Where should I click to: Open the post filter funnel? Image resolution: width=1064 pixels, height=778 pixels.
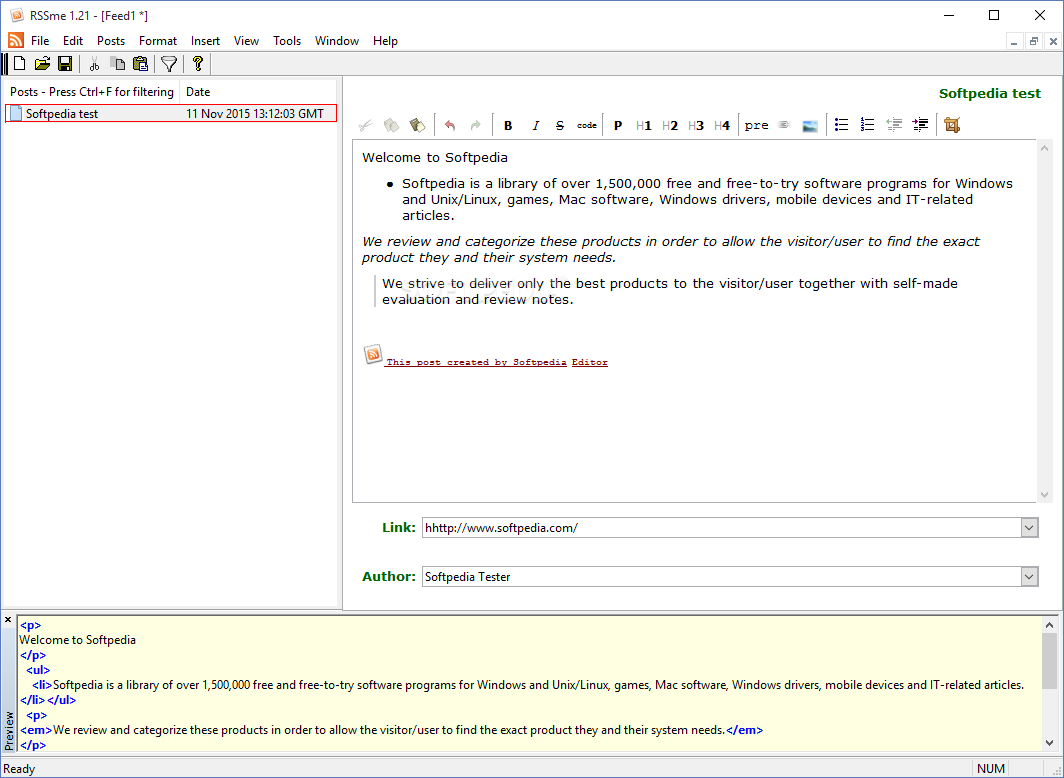click(x=169, y=64)
